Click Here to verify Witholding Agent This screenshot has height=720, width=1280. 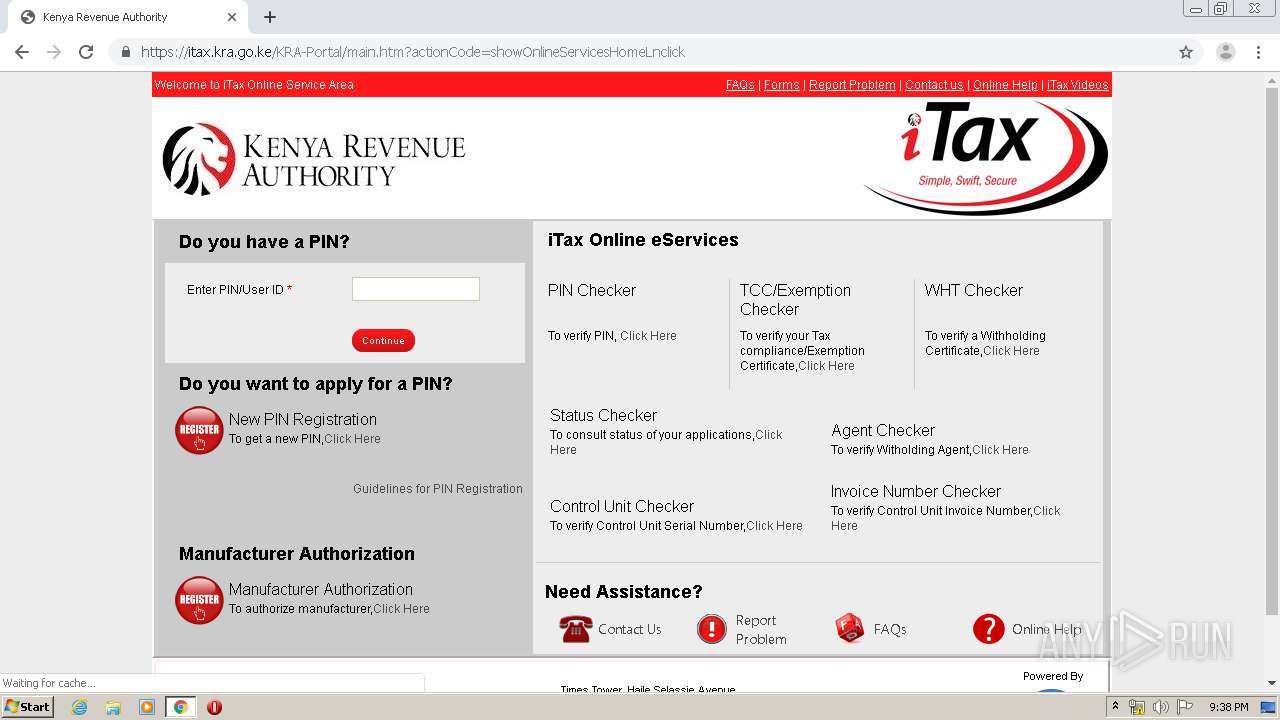click(1000, 450)
